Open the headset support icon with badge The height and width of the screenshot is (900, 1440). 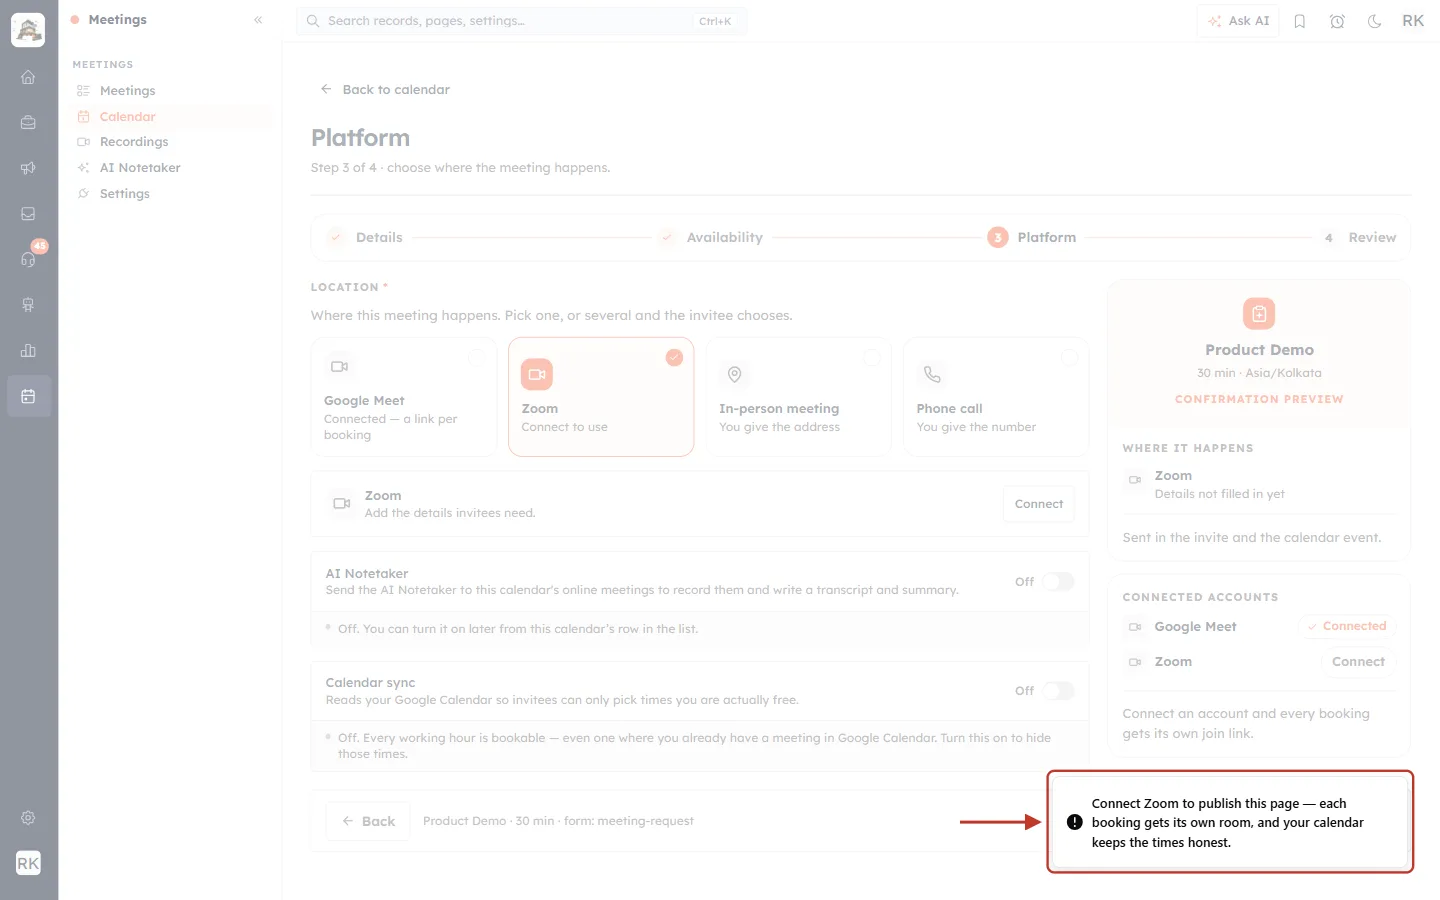click(x=28, y=259)
